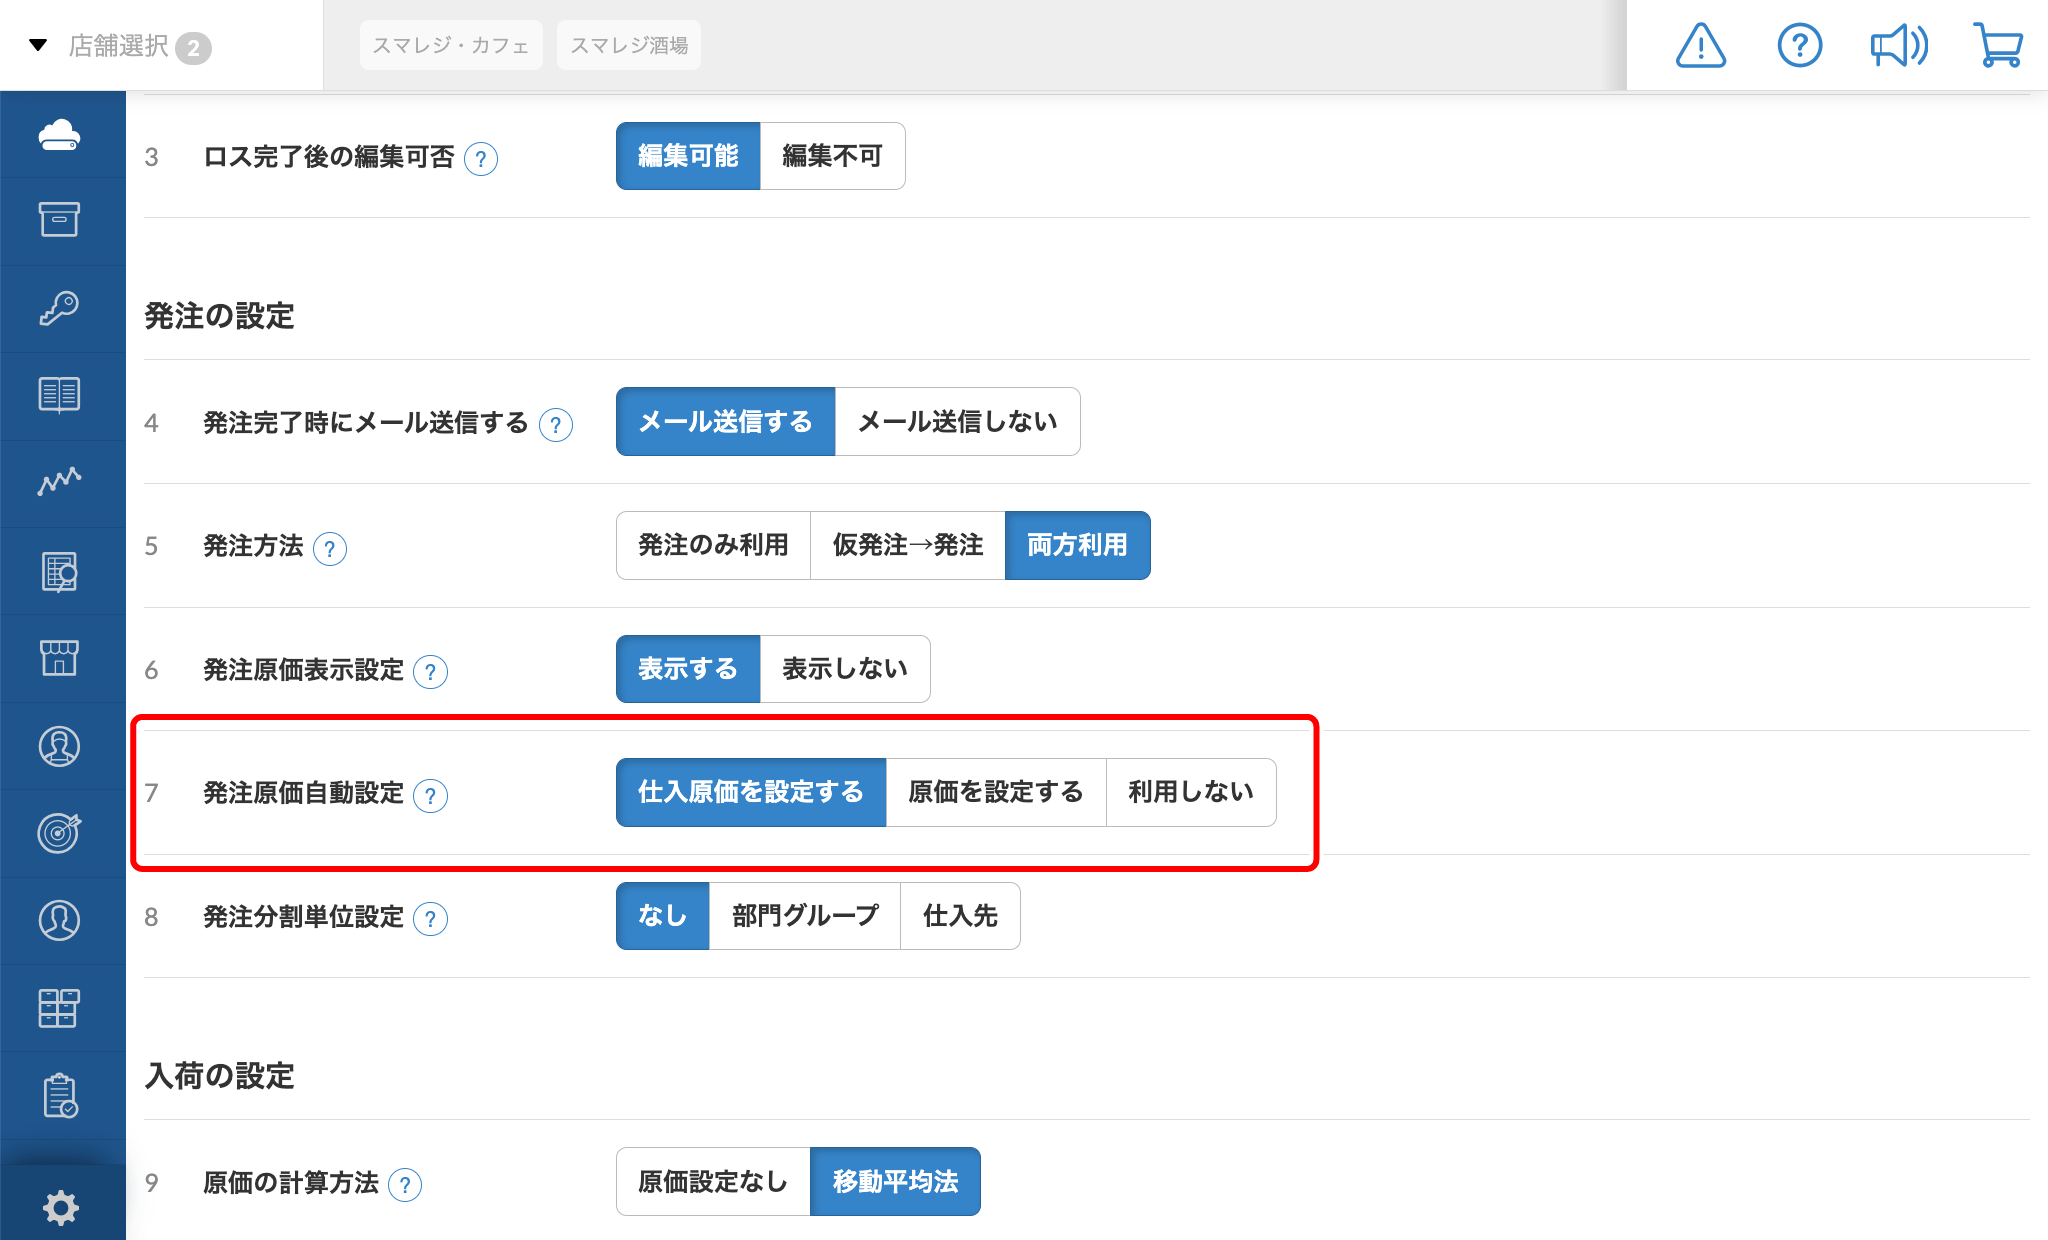Open the settings gear at sidebar bottom
This screenshot has width=2048, height=1240.
(x=62, y=1207)
